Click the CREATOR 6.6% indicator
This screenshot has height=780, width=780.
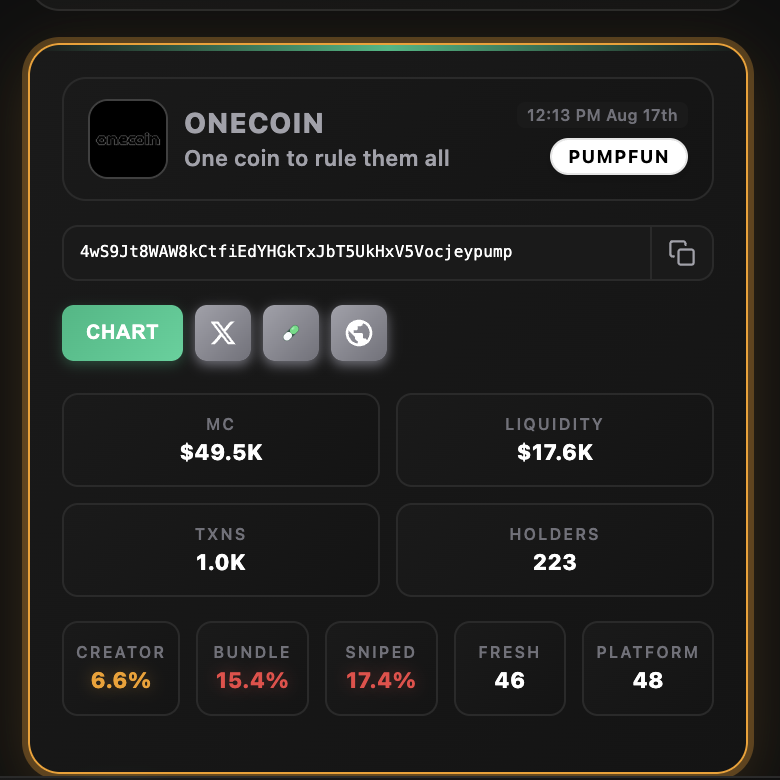point(121,668)
